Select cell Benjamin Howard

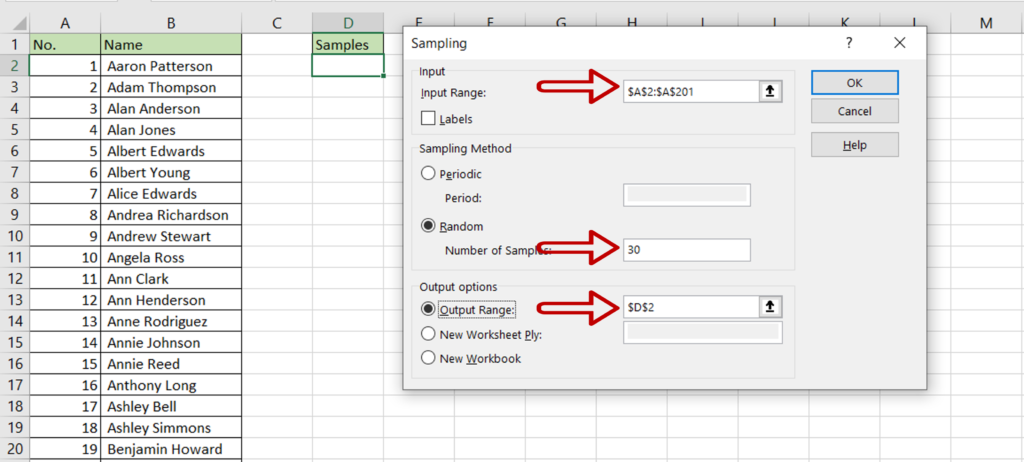coord(171,449)
